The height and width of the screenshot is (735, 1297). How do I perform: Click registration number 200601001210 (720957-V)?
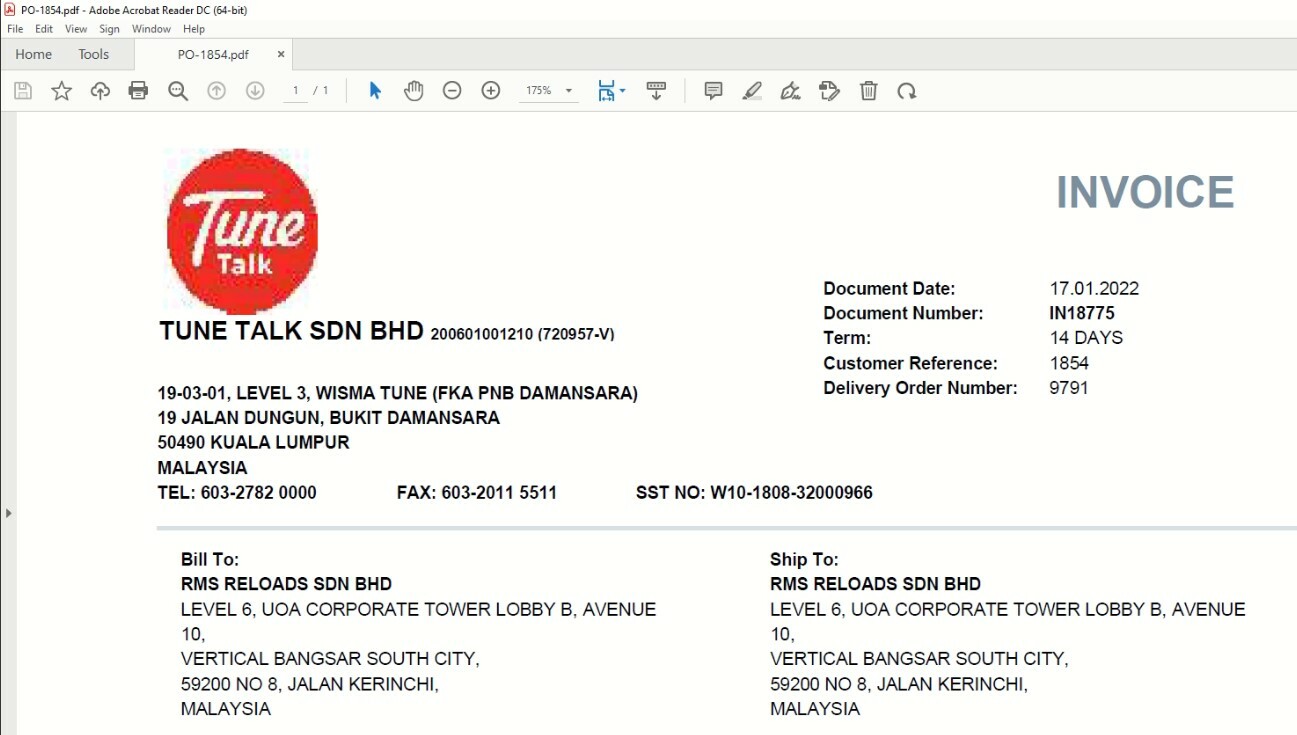pyautogui.click(x=523, y=334)
